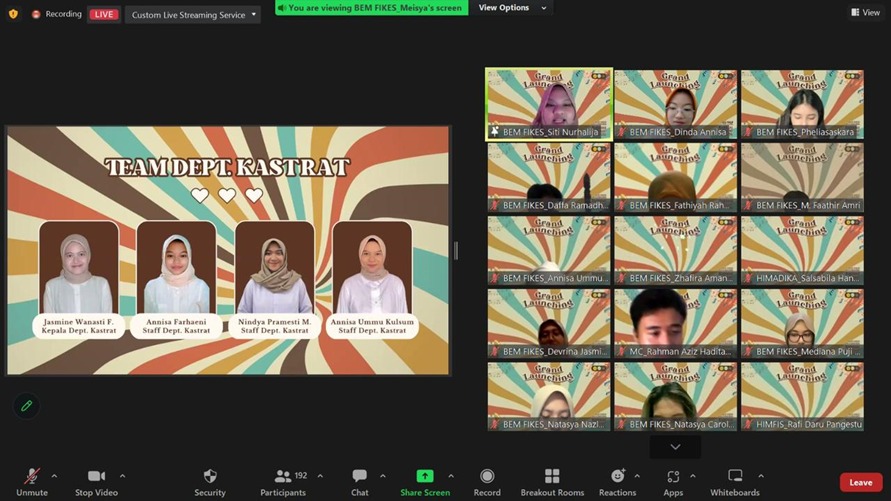The height and width of the screenshot is (501, 891).
Task: Click the red Leave button
Action: pos(860,483)
